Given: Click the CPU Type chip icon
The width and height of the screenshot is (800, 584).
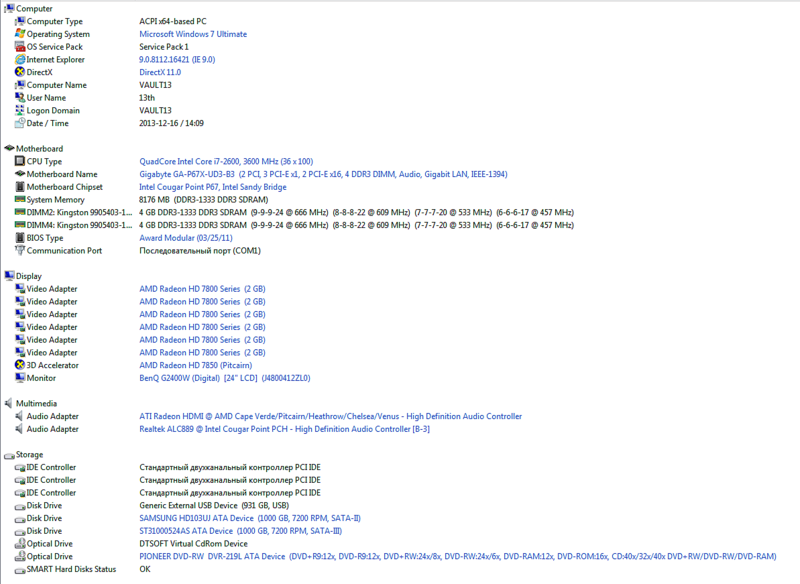Looking at the screenshot, I should coord(20,161).
